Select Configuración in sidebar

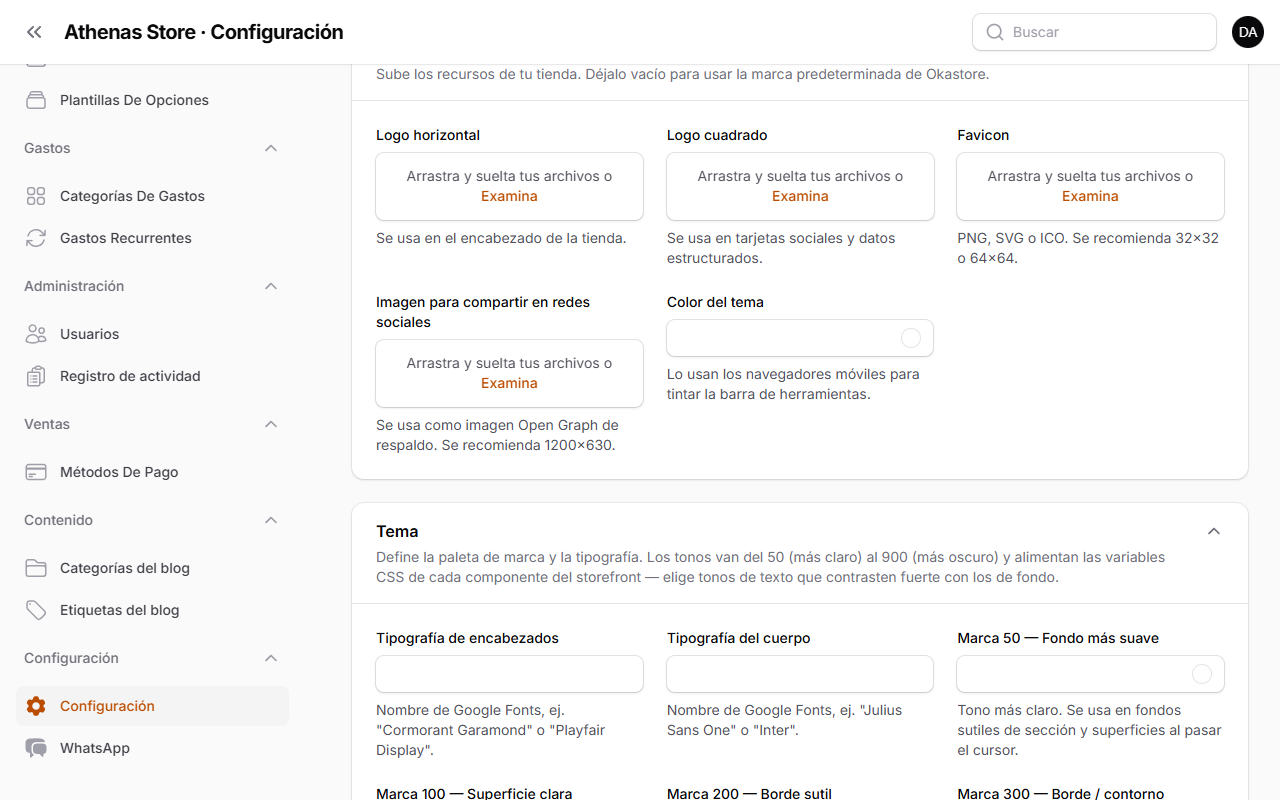152,706
